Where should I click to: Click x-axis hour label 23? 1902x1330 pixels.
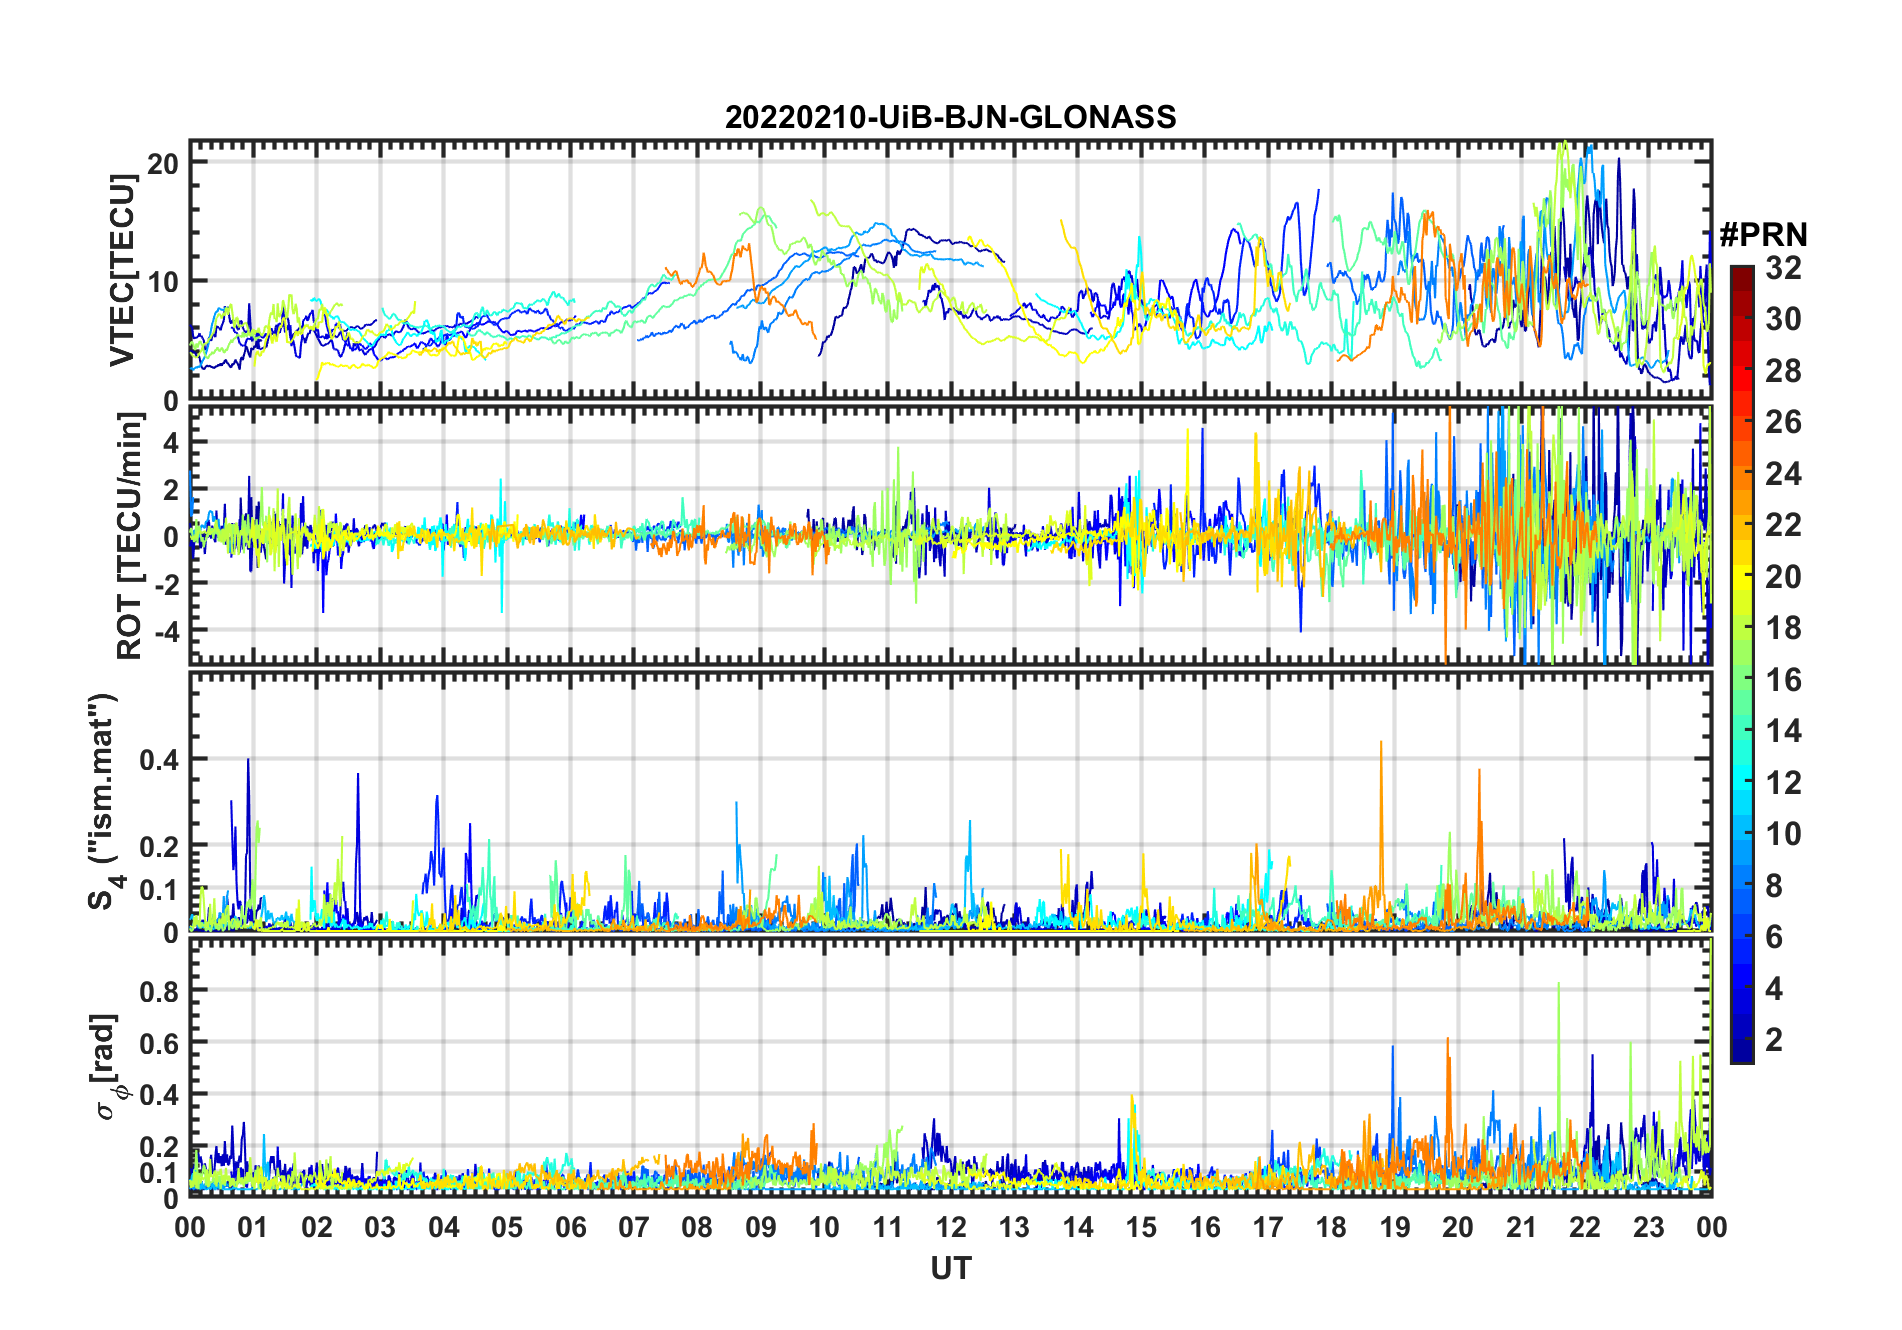[x=1648, y=1227]
